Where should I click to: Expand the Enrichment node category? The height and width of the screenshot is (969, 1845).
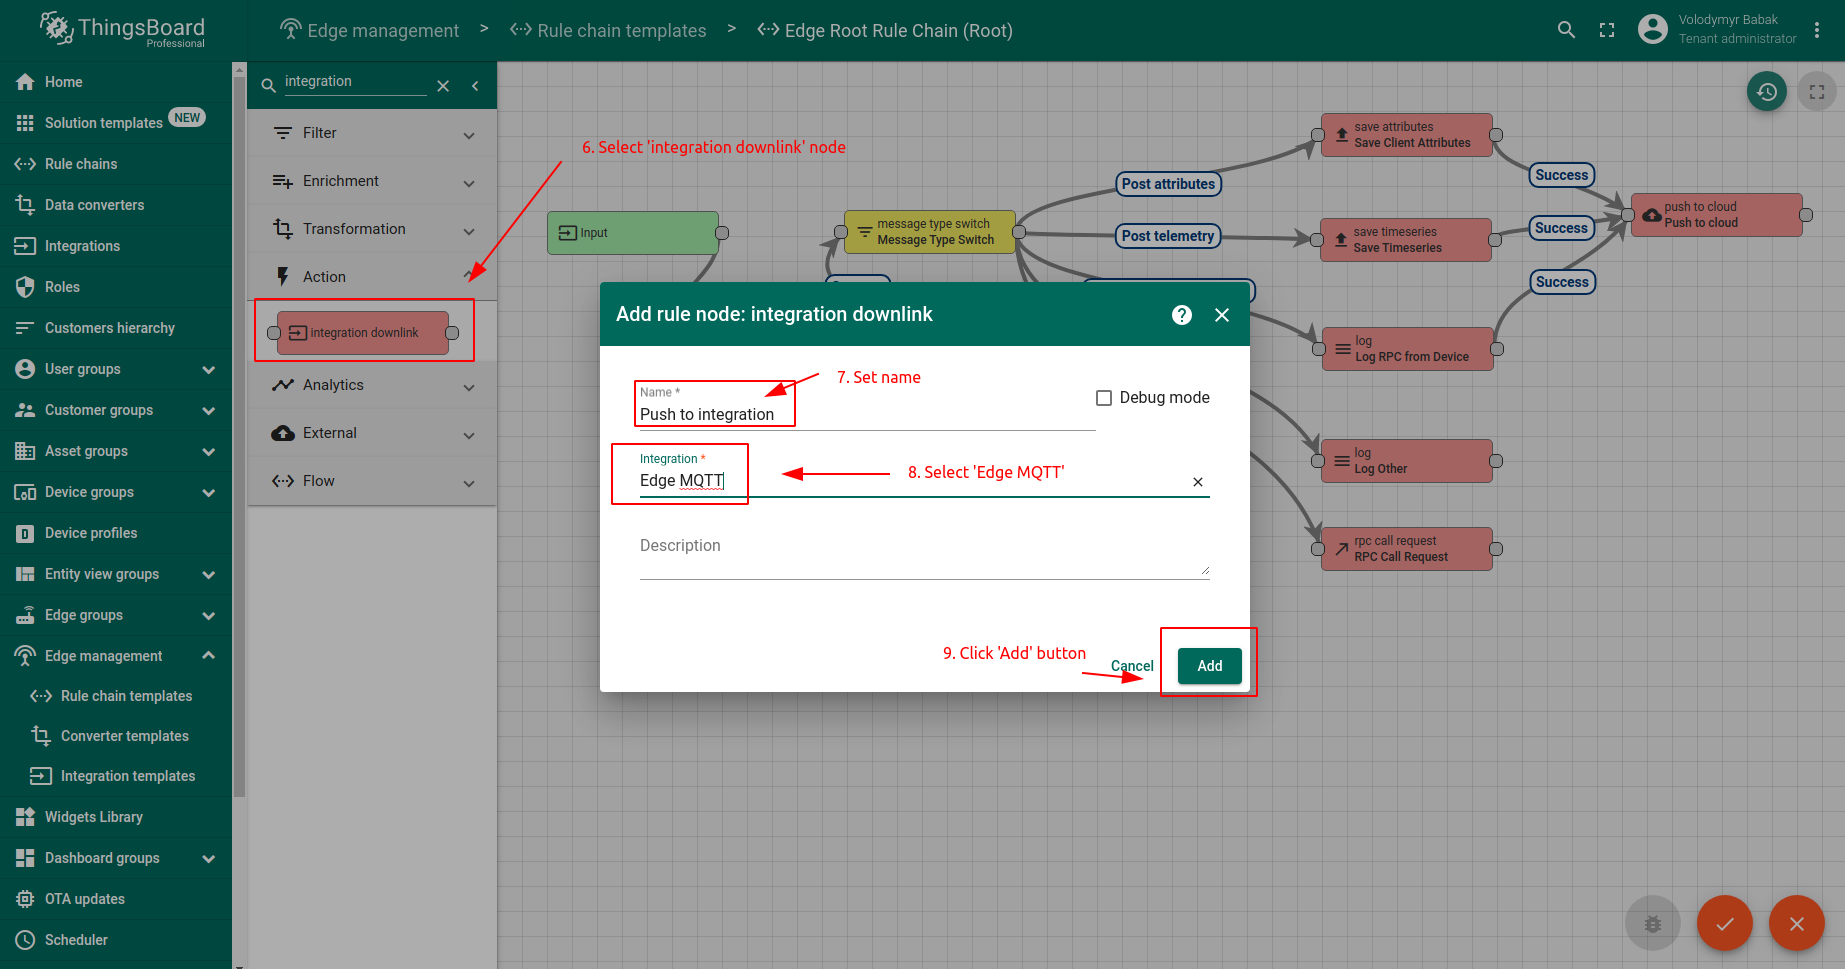(x=372, y=181)
